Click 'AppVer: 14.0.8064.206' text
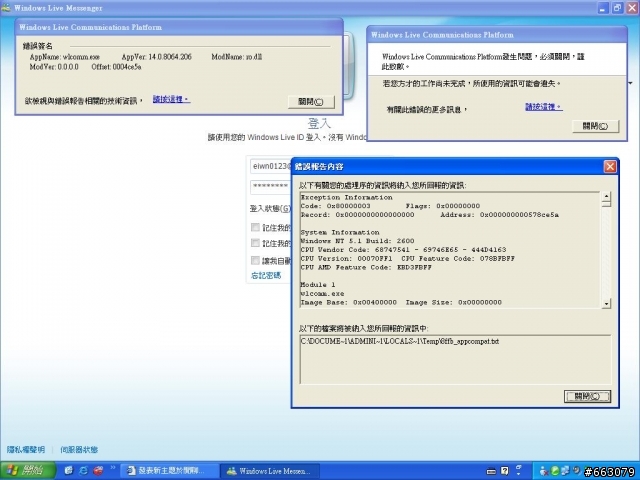The width and height of the screenshot is (640, 480). point(156,57)
